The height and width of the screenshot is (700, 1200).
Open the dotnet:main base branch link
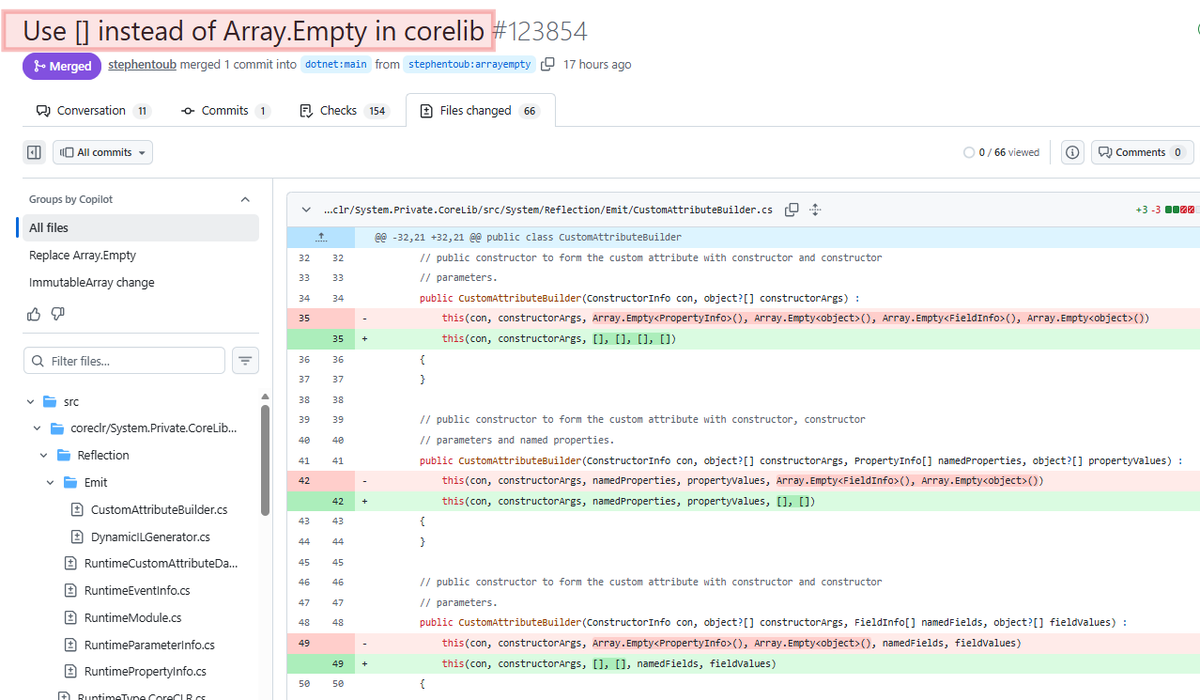[x=336, y=64]
